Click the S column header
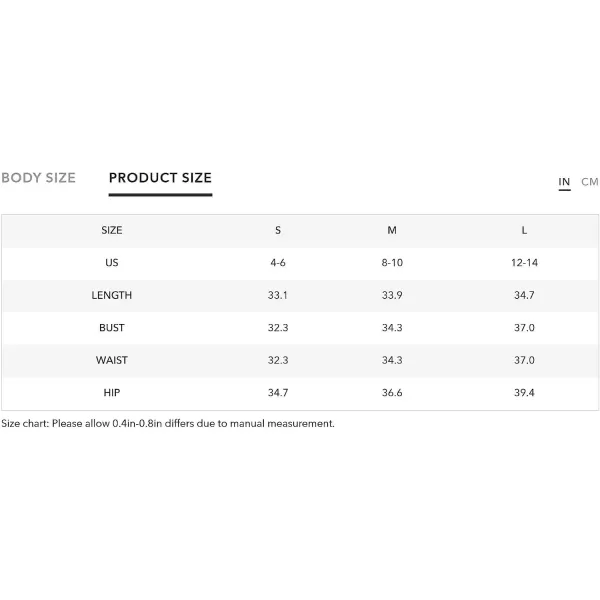The width and height of the screenshot is (600, 600). tap(278, 230)
